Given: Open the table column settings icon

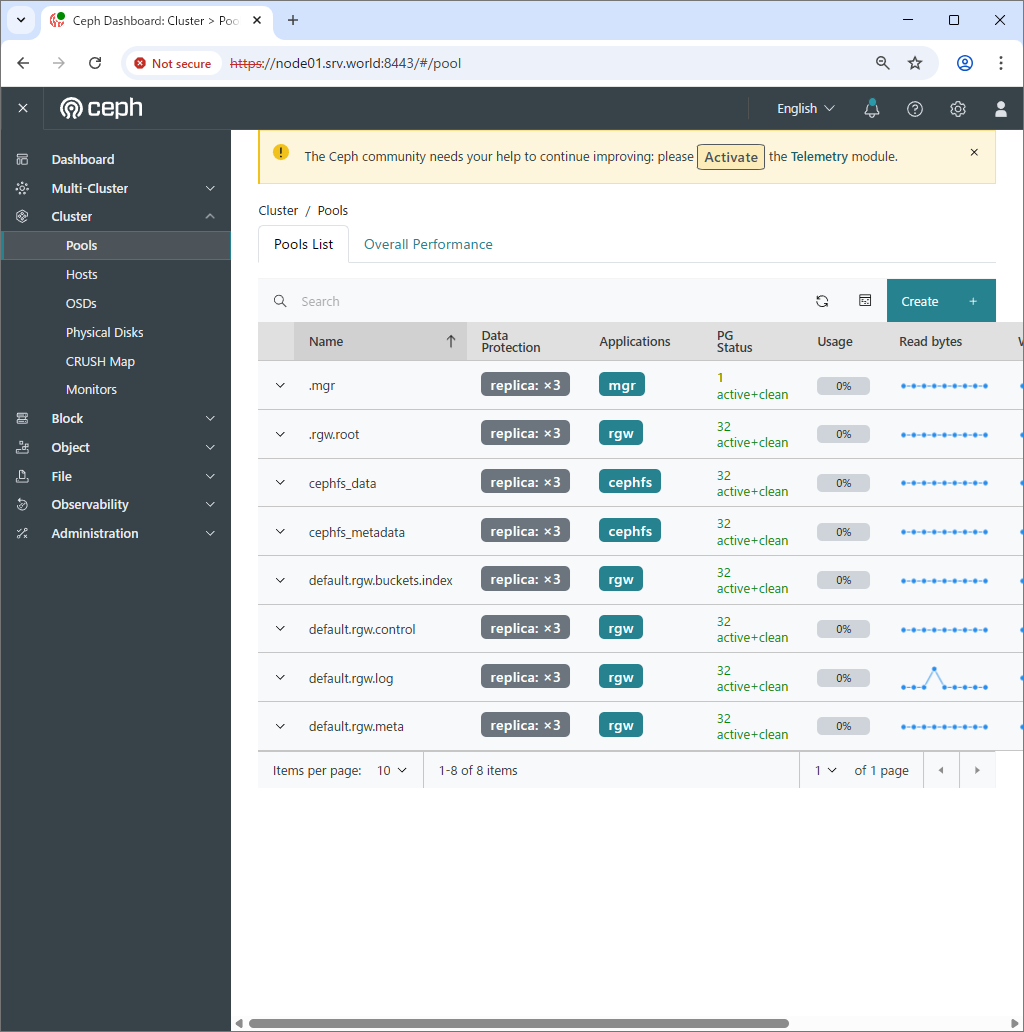Looking at the screenshot, I should point(865,301).
